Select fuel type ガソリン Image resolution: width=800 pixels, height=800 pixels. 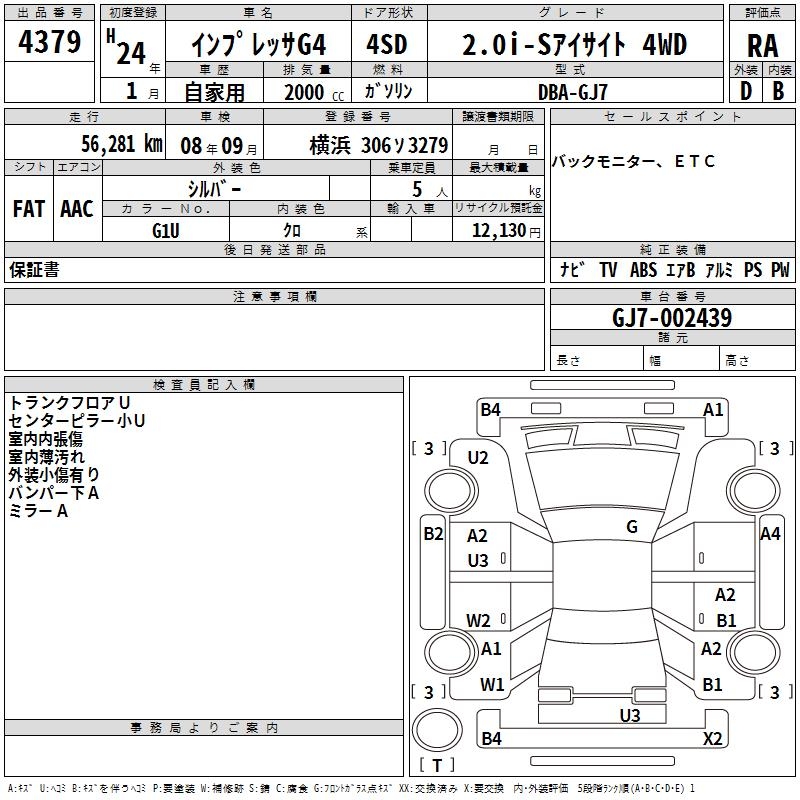point(388,91)
